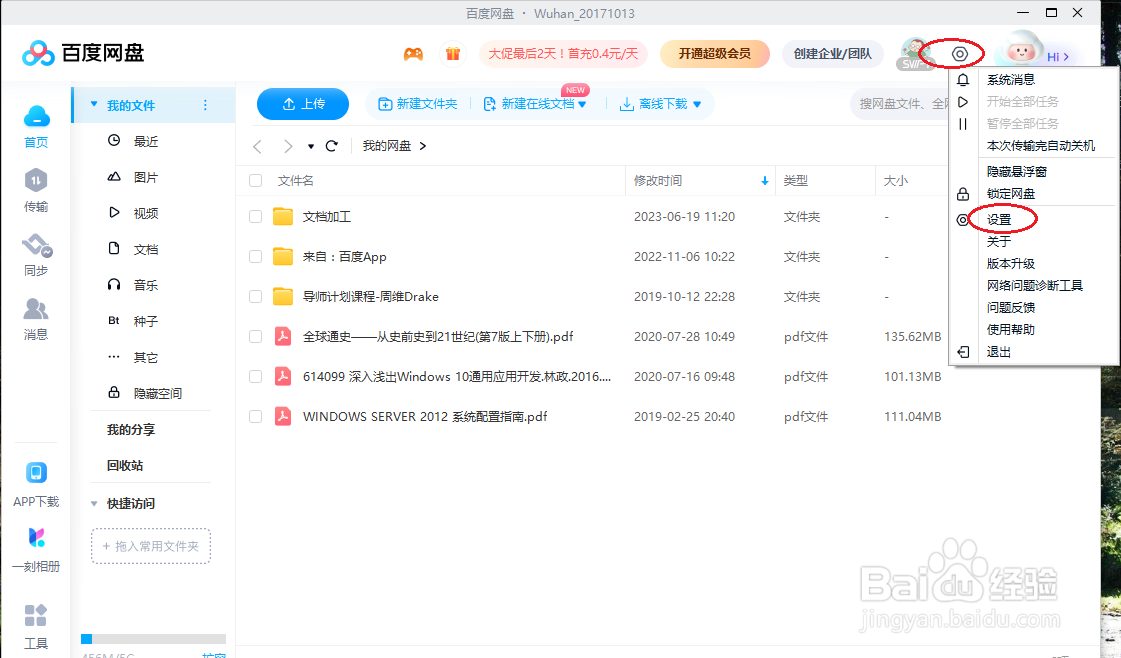Open 工具 tools in sidebar
This screenshot has height=658, width=1121.
pyautogui.click(x=36, y=627)
